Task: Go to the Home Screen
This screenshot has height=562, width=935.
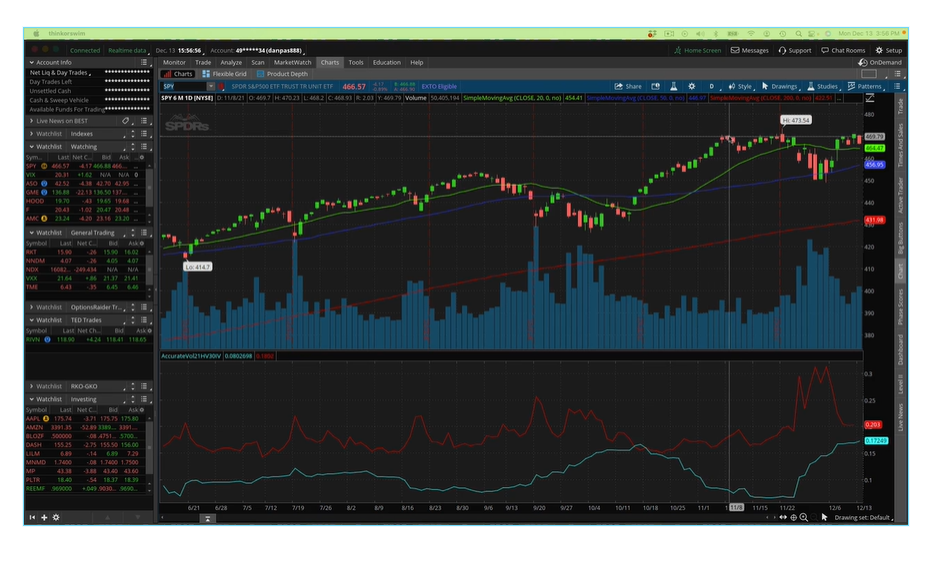Action: (698, 51)
